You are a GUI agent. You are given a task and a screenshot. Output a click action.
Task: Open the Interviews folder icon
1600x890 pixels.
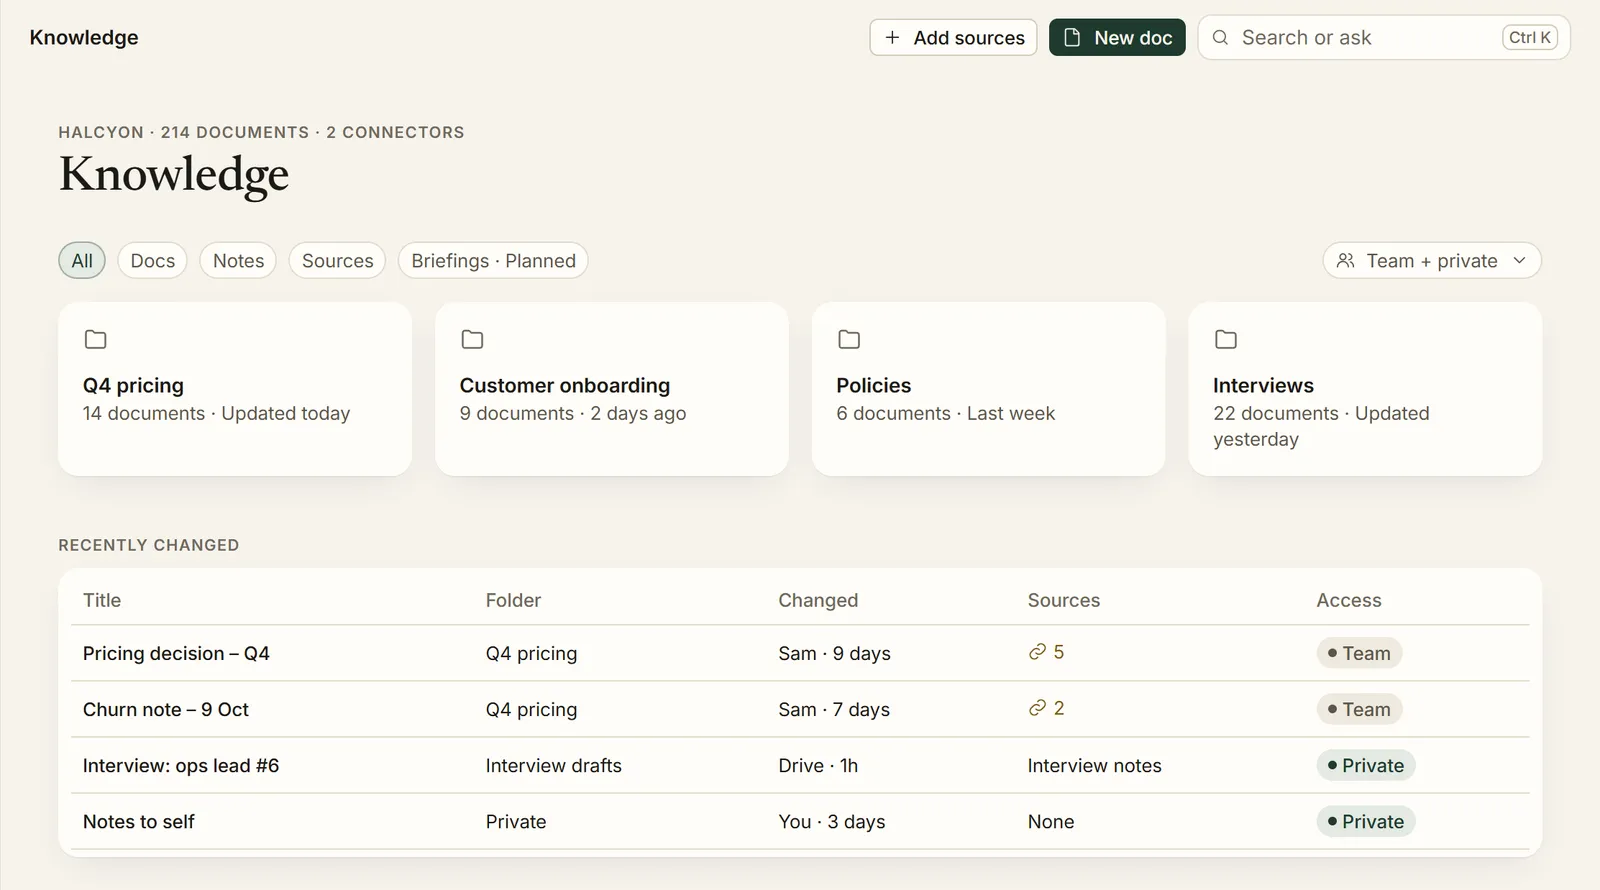point(1226,340)
